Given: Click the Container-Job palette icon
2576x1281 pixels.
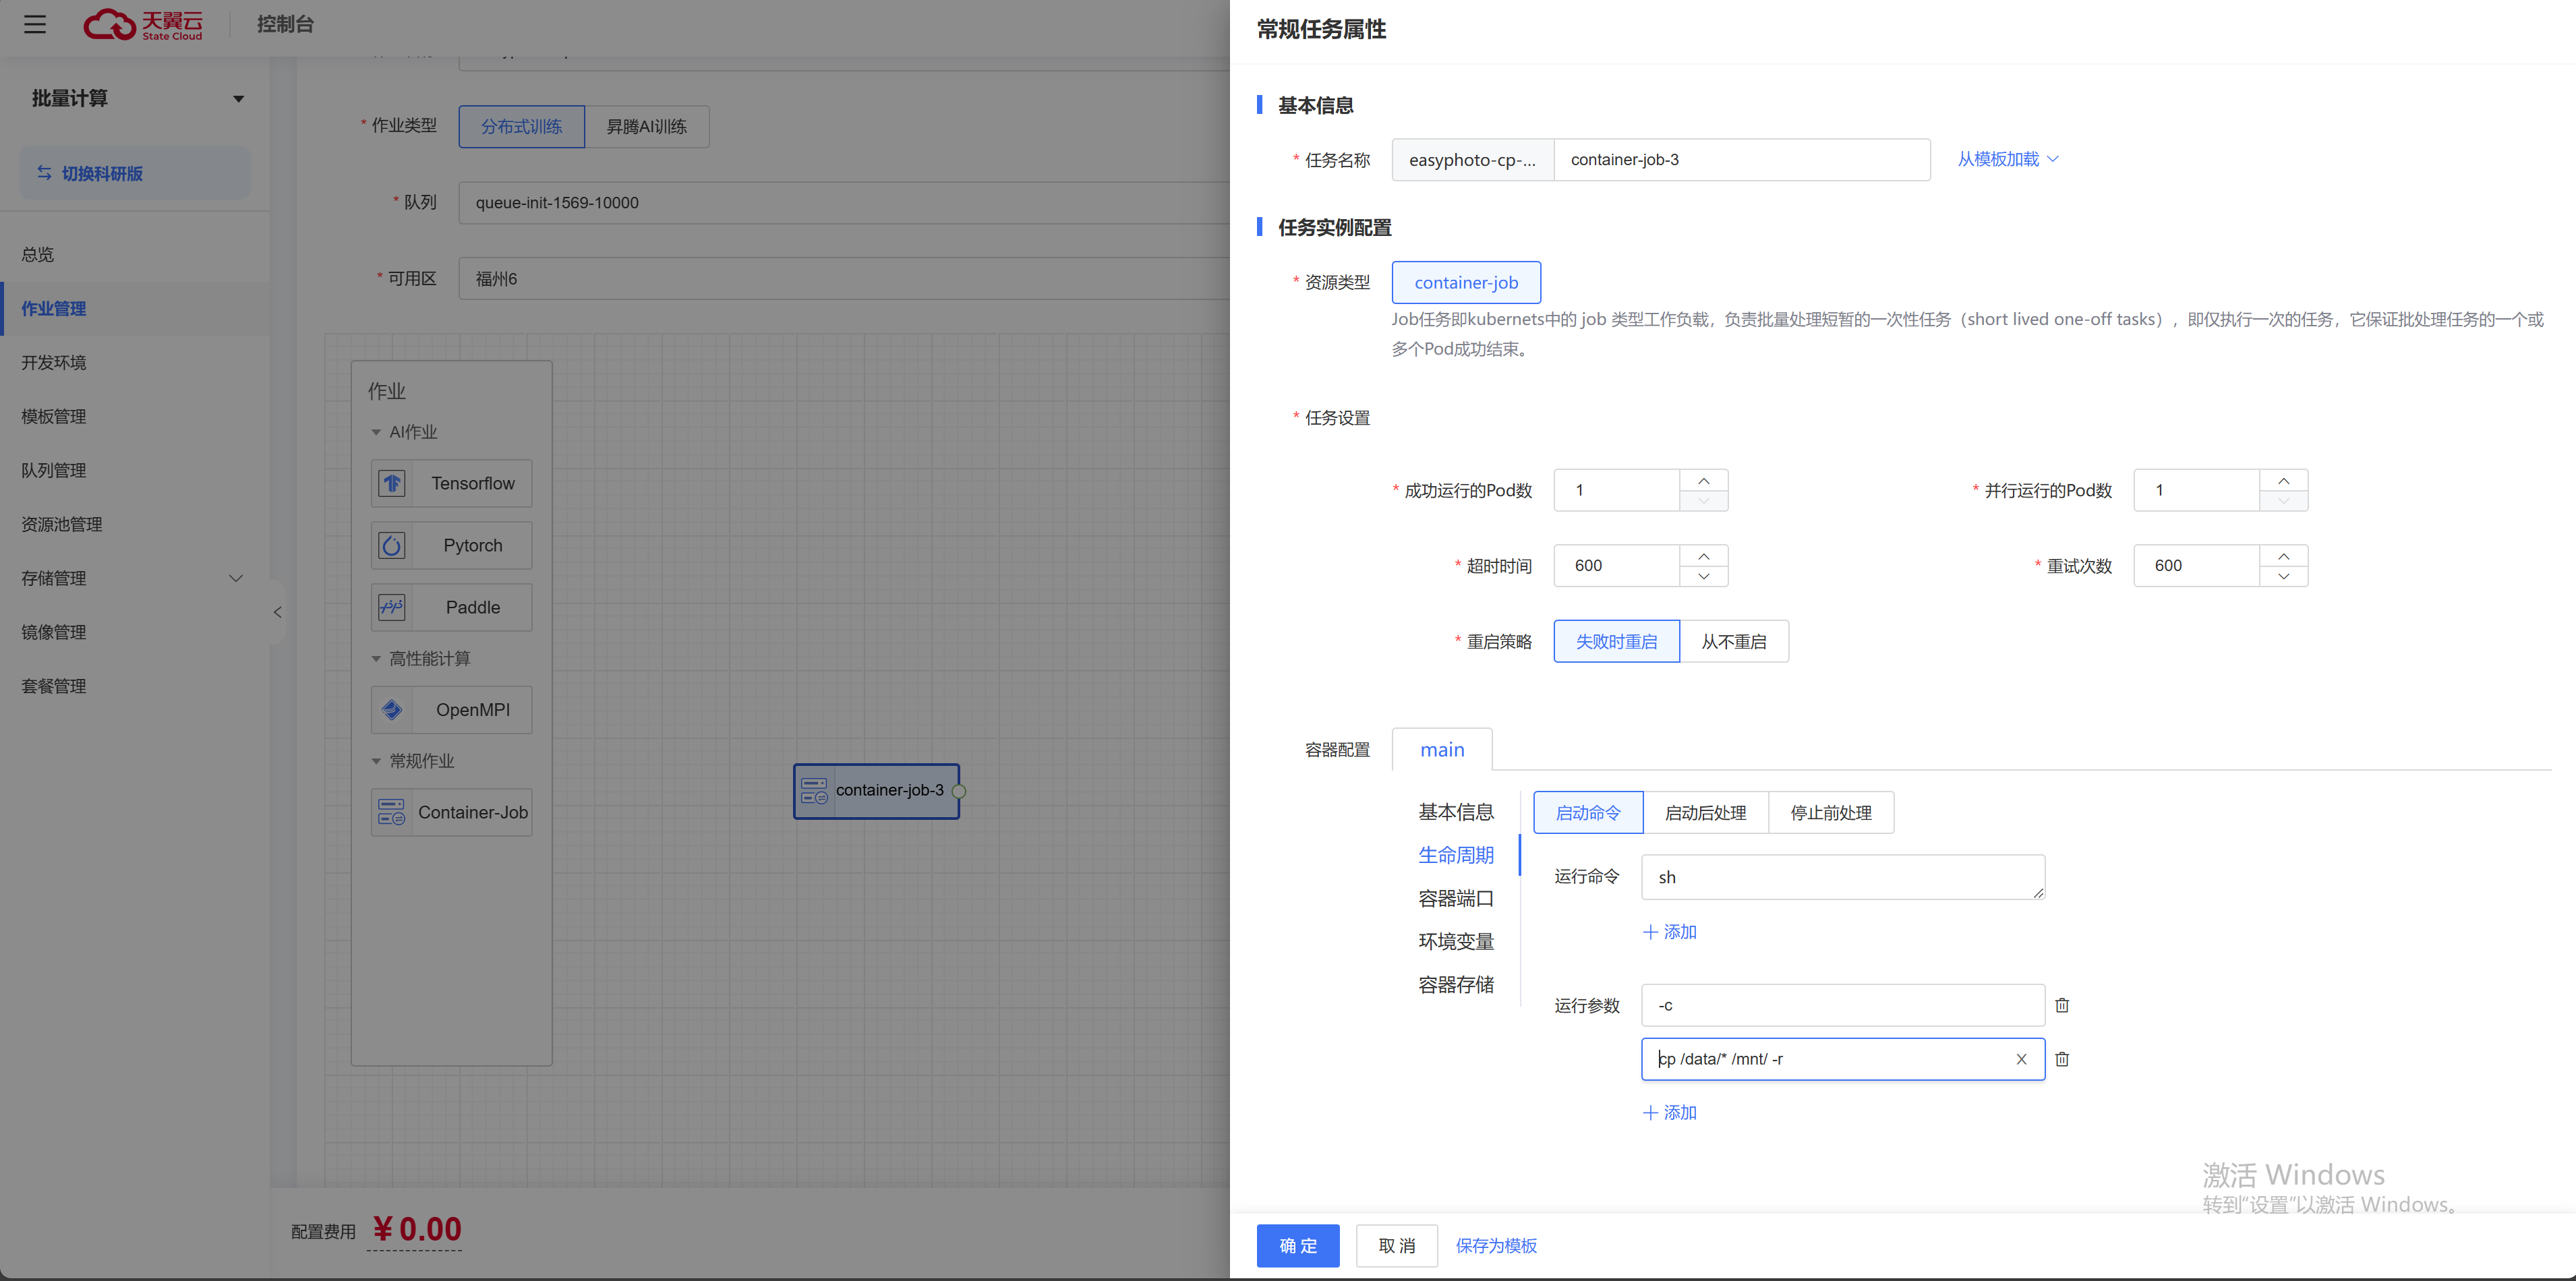Looking at the screenshot, I should pos(392,813).
